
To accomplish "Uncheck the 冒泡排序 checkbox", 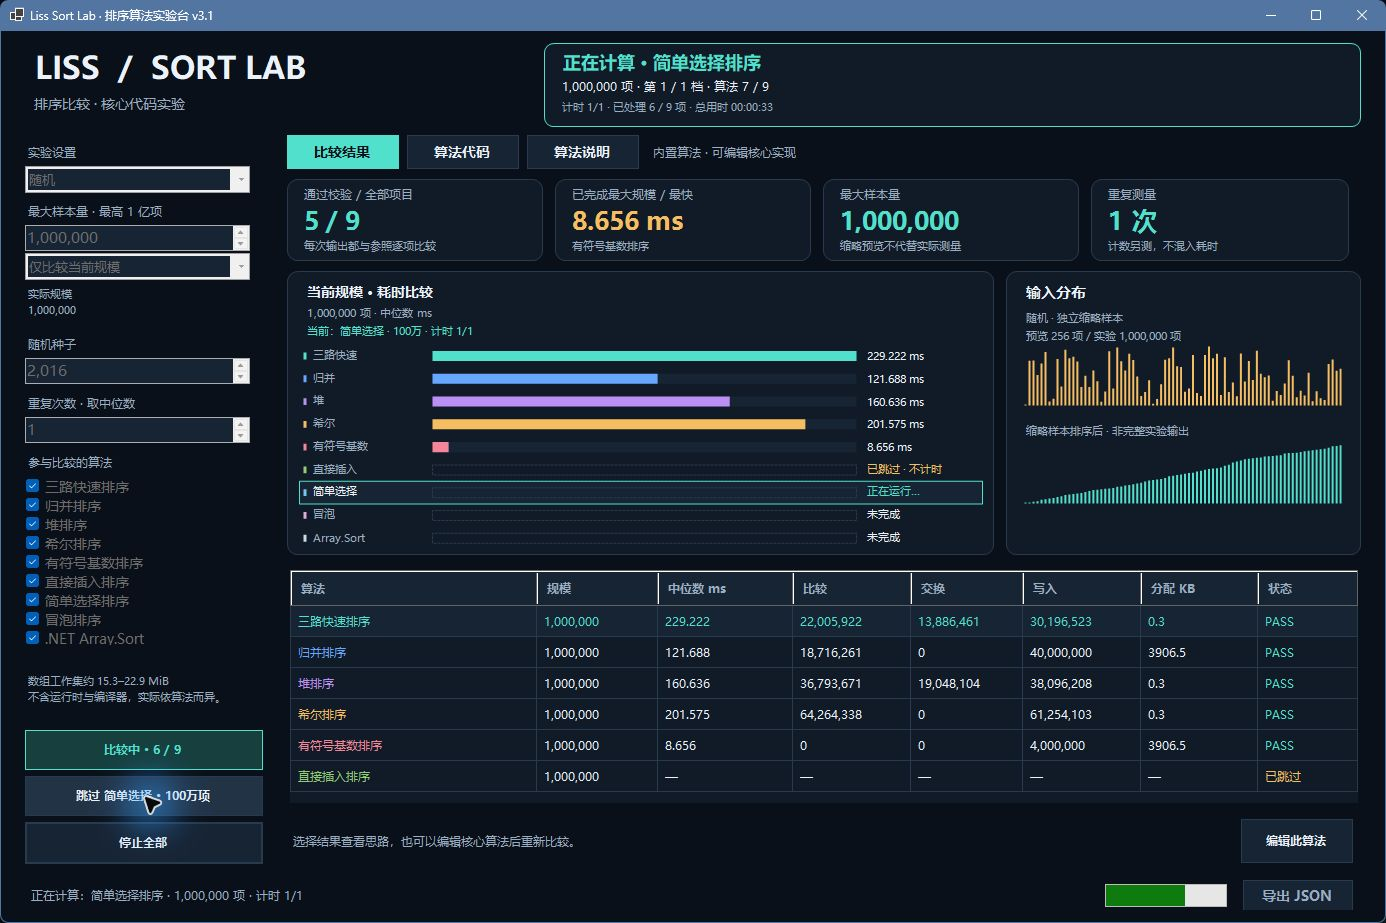I will 33,620.
